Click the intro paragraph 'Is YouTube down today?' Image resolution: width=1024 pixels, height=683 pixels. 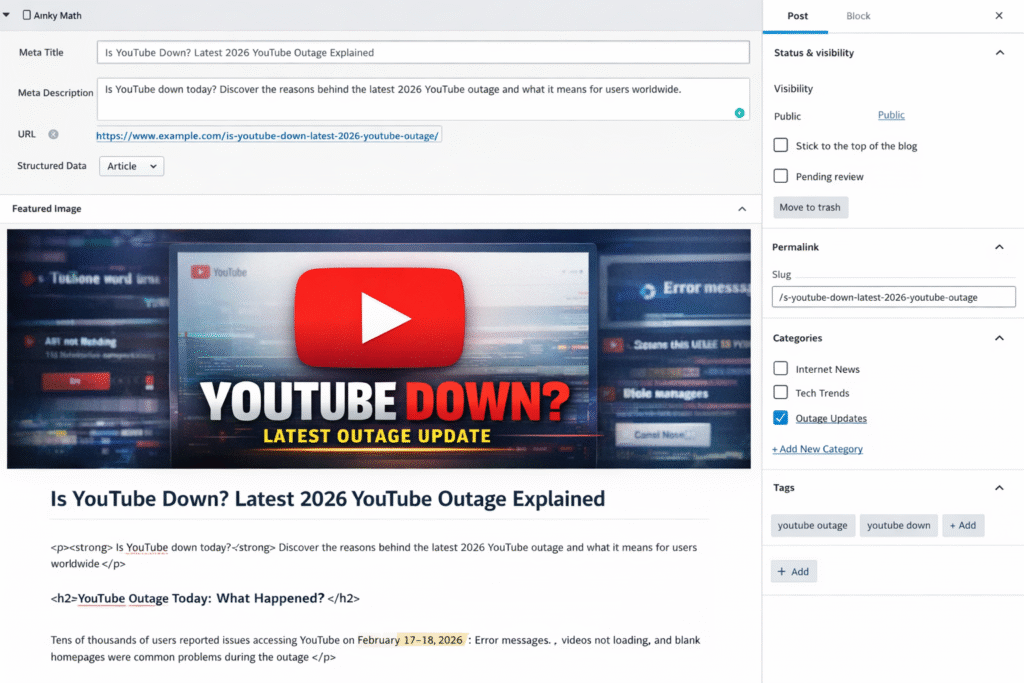374,555
